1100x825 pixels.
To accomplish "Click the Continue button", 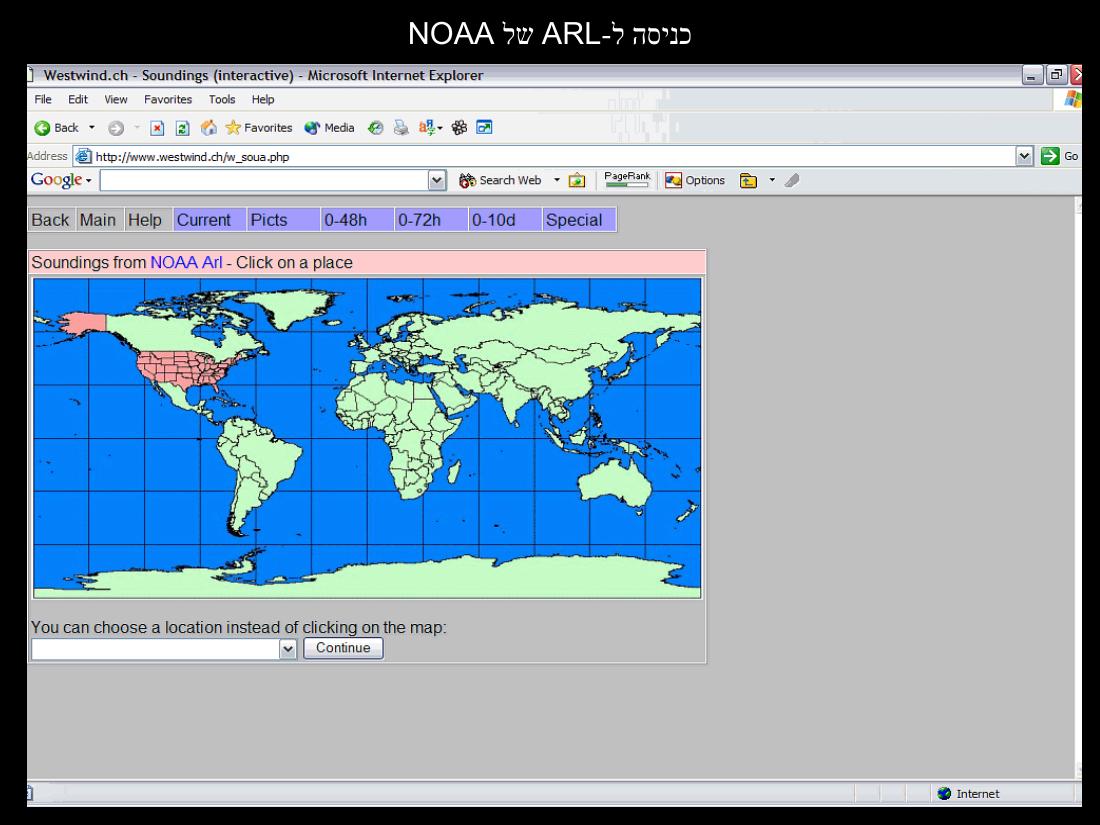I will (x=343, y=648).
